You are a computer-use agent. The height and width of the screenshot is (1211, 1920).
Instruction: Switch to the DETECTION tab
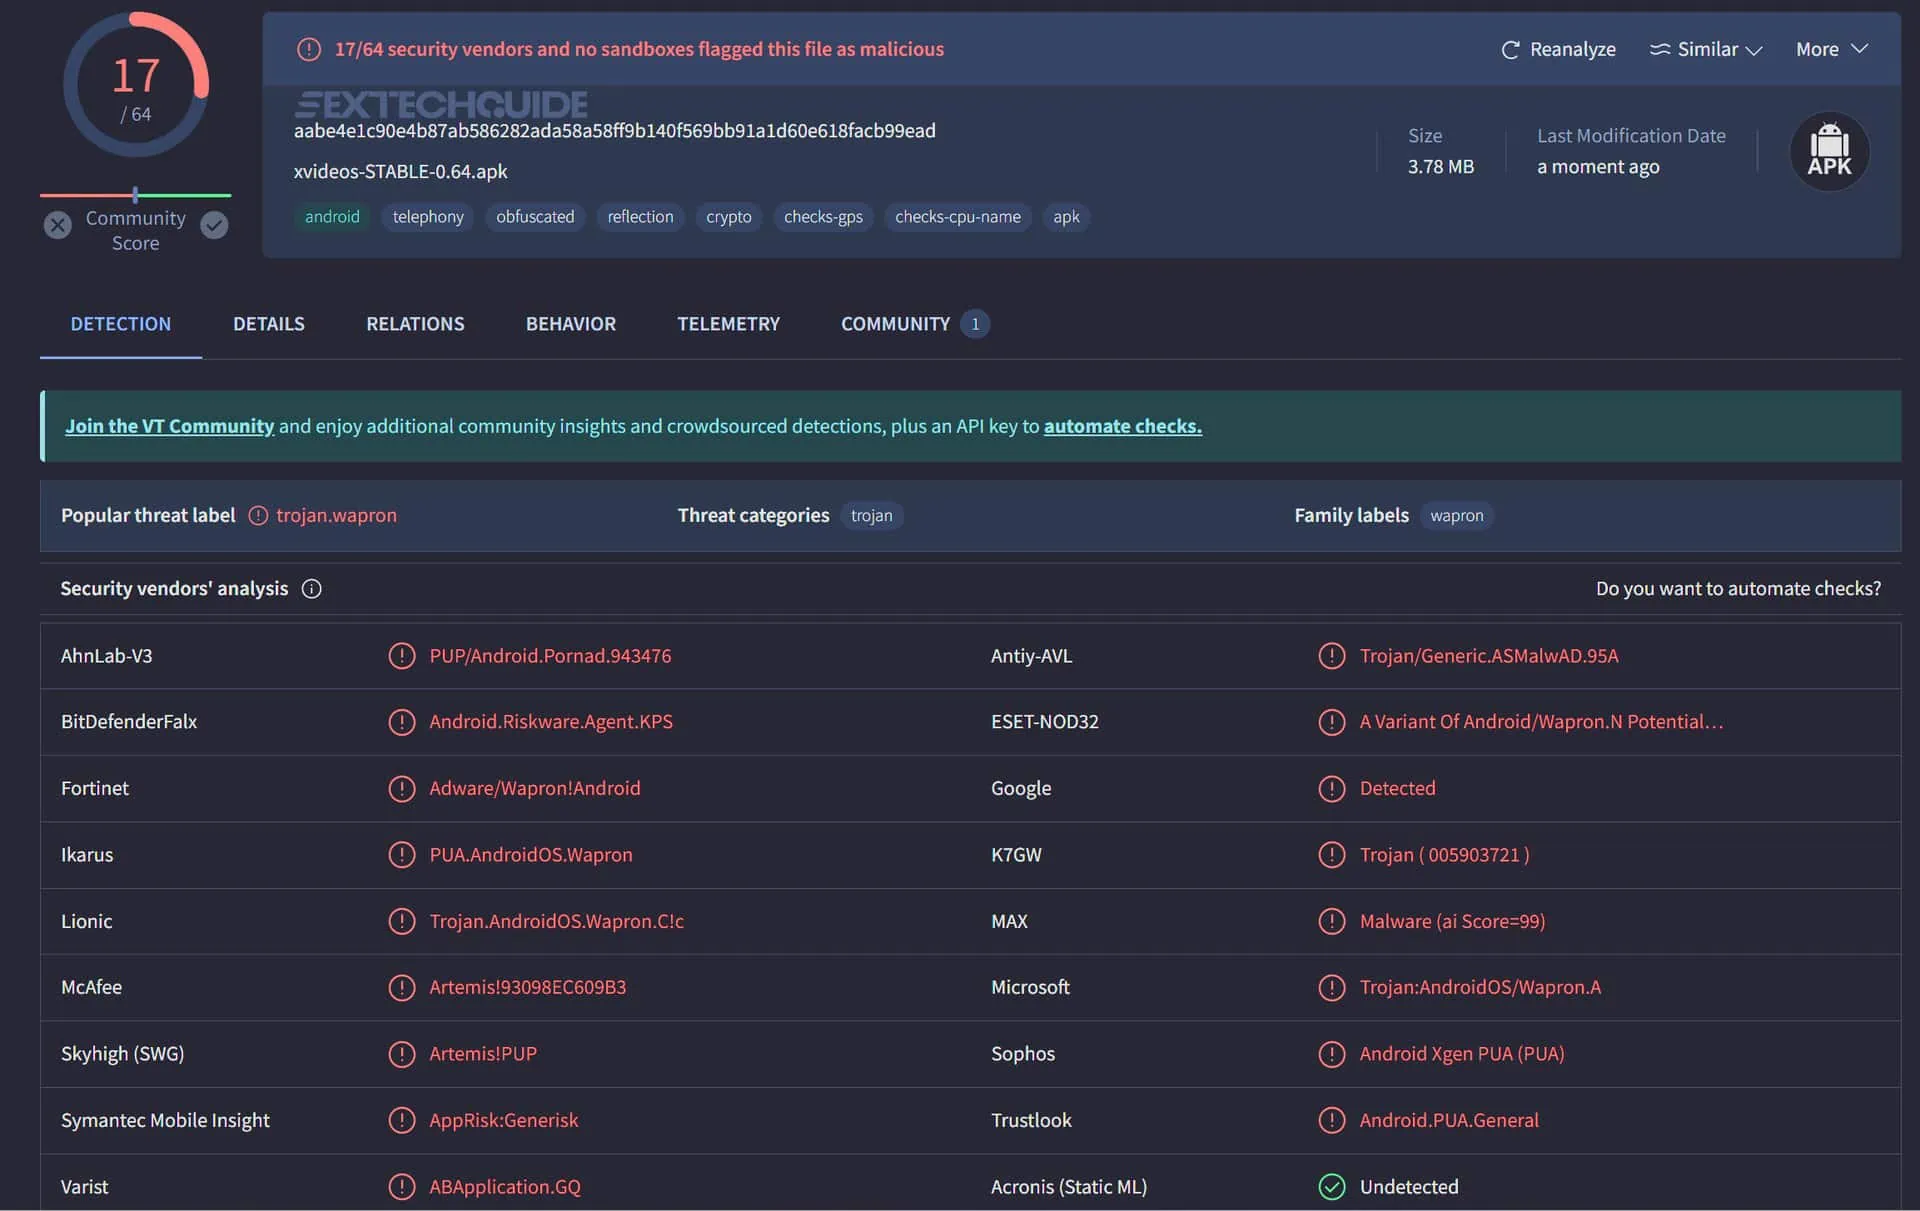point(121,324)
